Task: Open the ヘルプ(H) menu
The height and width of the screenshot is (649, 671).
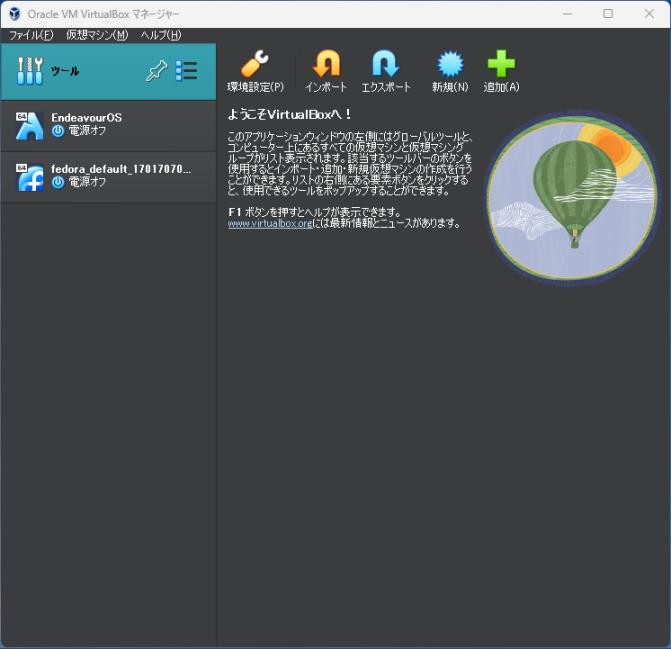Action: click(161, 35)
